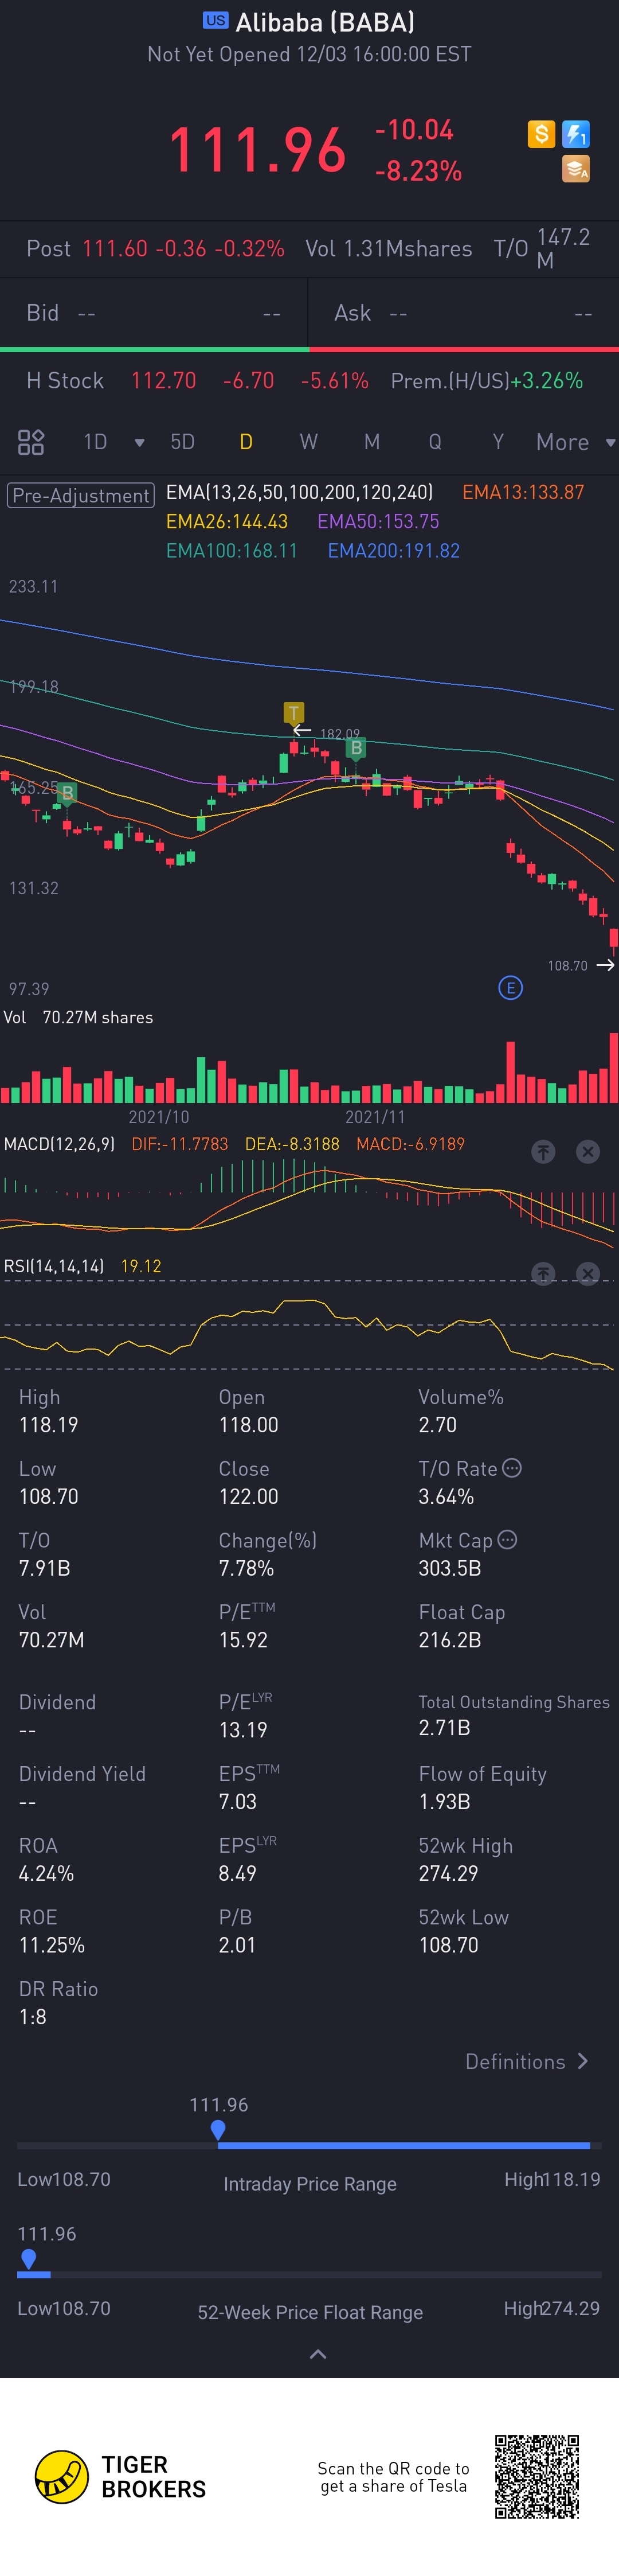The height and width of the screenshot is (2576, 619).
Task: Tap the orange dollar sign icon
Action: pyautogui.click(x=541, y=134)
